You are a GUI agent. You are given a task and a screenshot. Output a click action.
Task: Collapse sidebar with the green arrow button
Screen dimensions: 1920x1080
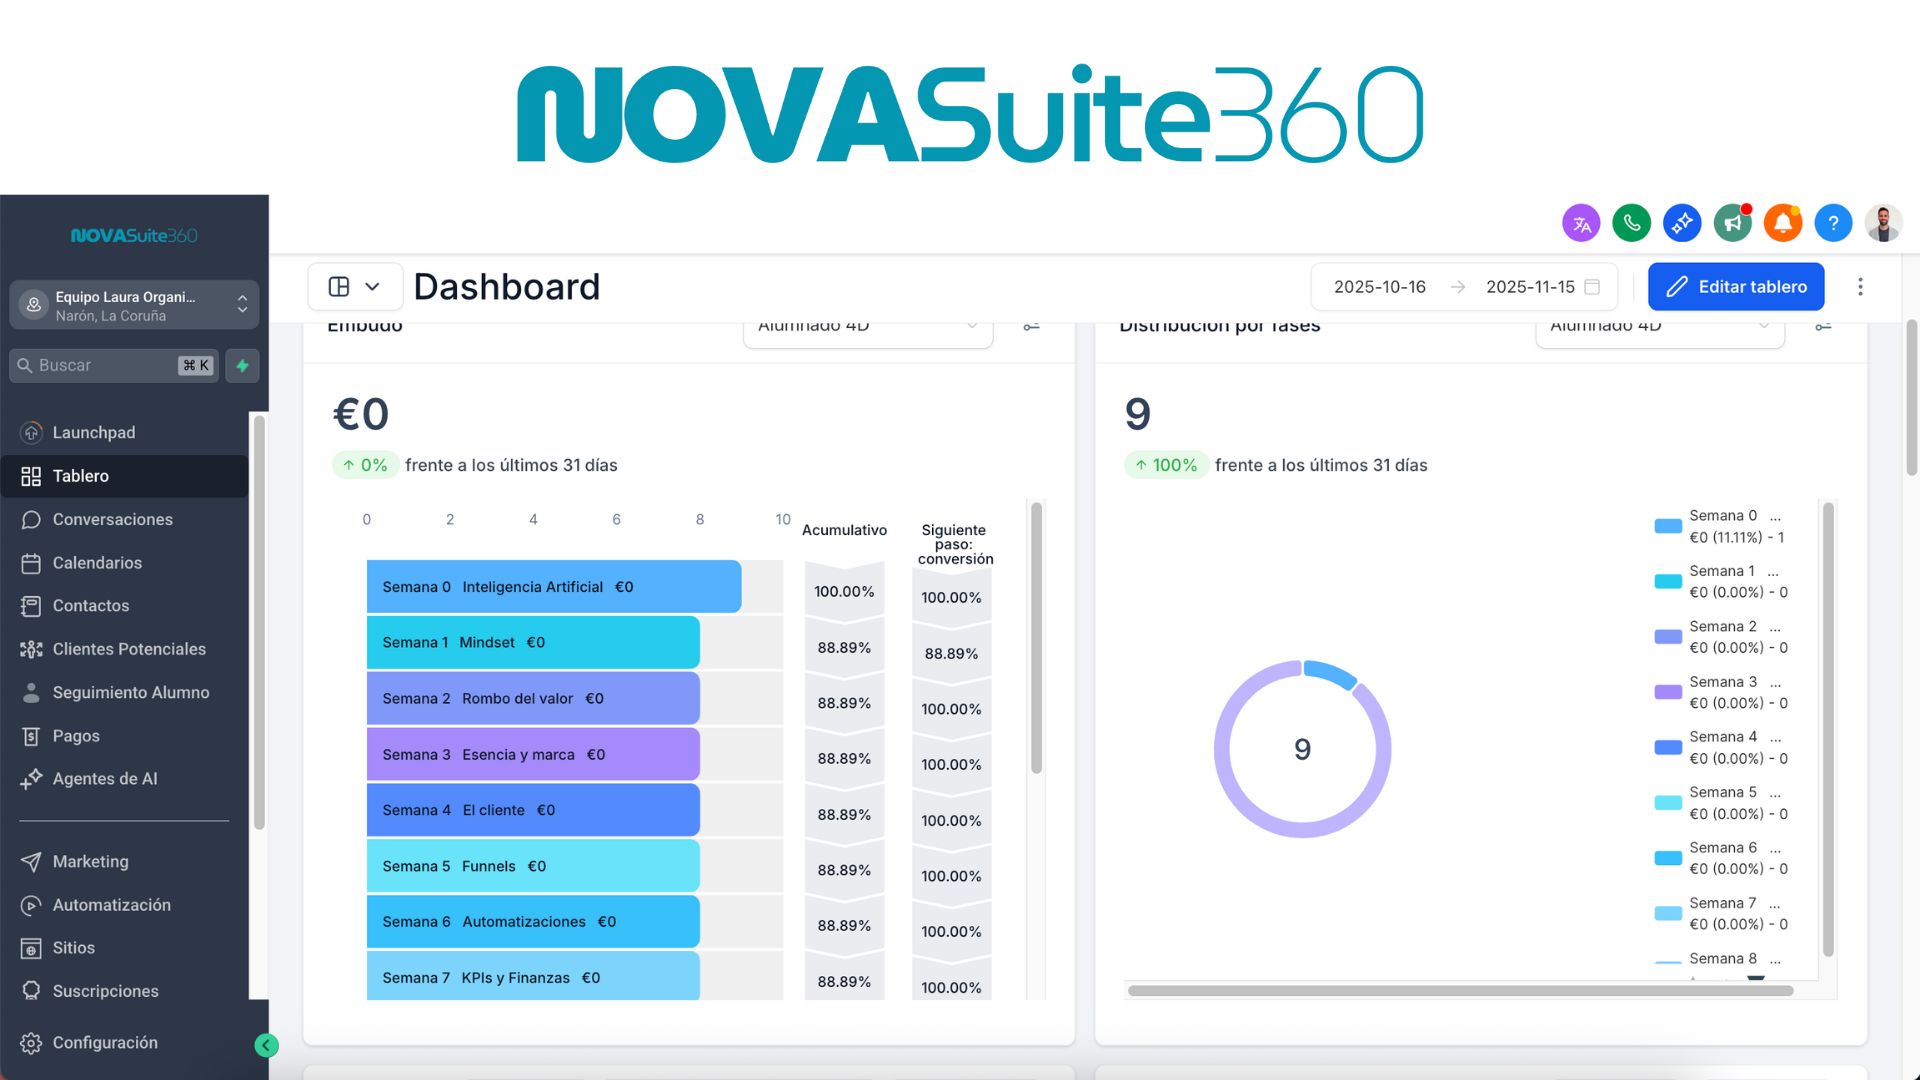coord(266,1045)
